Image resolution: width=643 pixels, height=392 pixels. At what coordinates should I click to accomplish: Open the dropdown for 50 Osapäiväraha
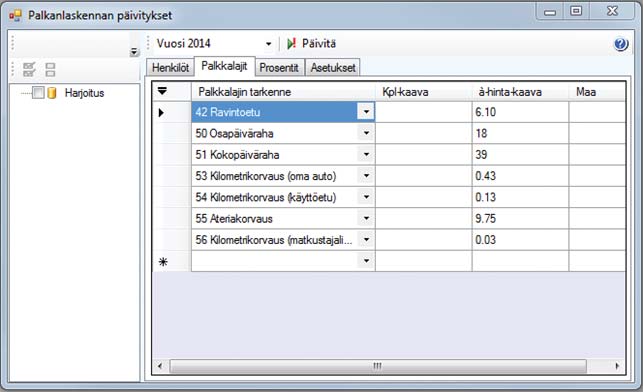pos(366,133)
